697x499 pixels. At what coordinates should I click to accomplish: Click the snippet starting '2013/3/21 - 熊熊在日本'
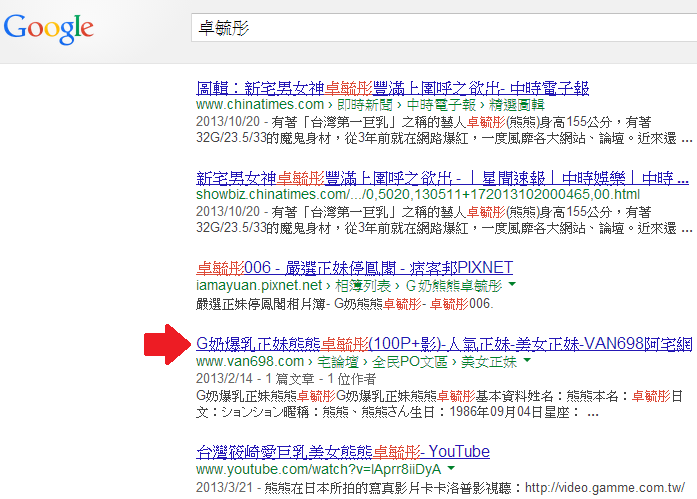[x=441, y=487]
